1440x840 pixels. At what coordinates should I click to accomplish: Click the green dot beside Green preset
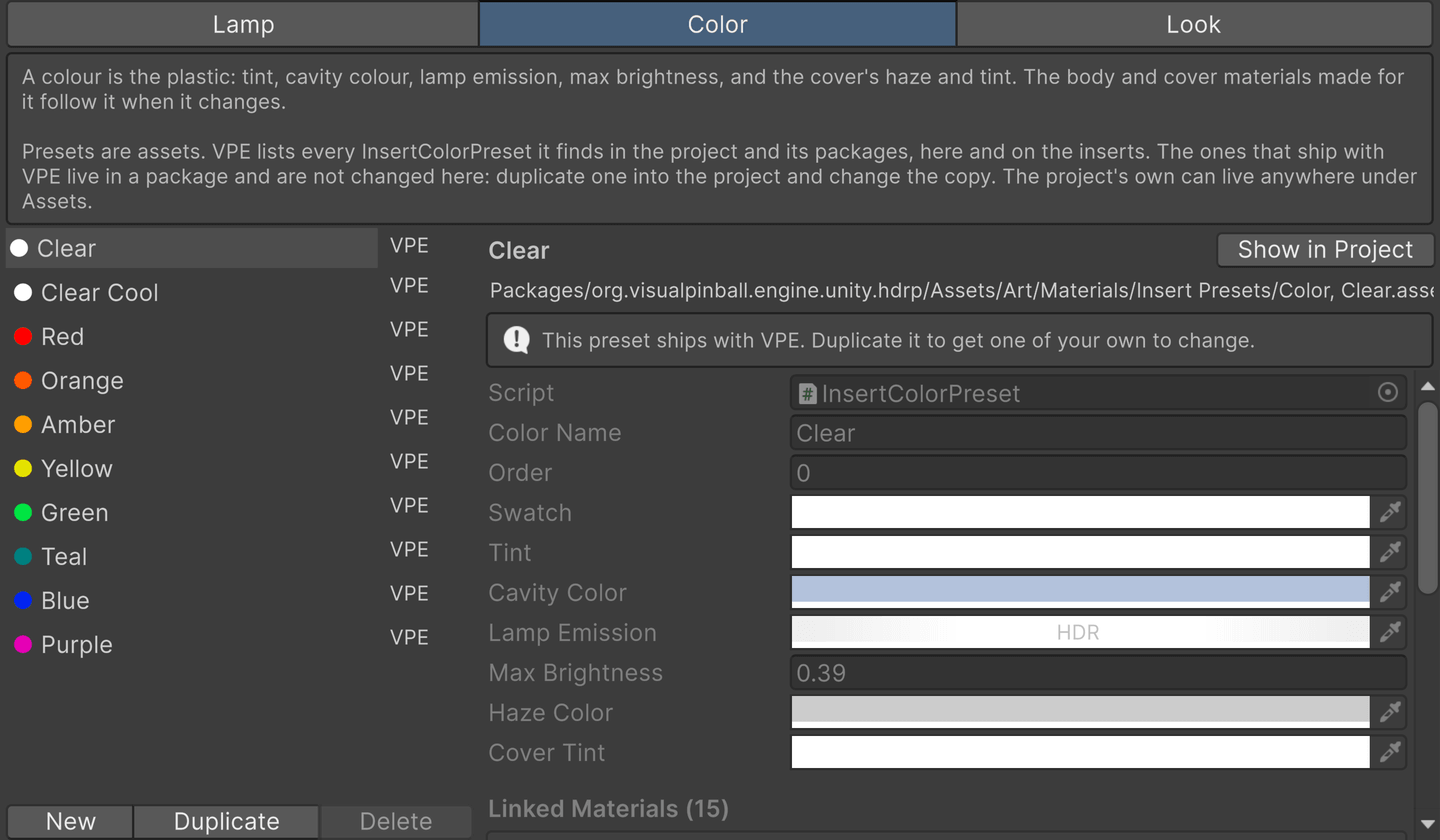click(x=23, y=513)
